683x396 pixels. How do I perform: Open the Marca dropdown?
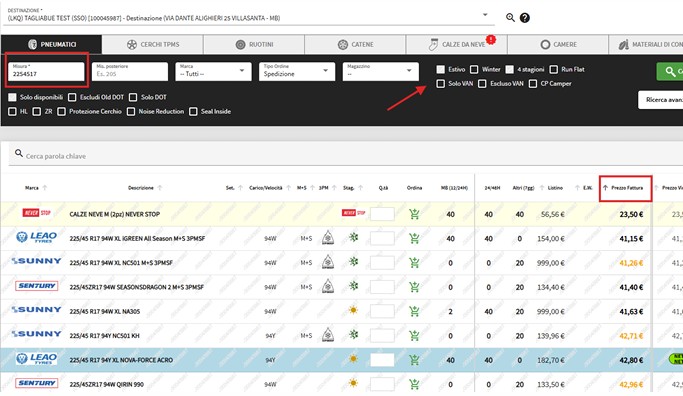213,71
